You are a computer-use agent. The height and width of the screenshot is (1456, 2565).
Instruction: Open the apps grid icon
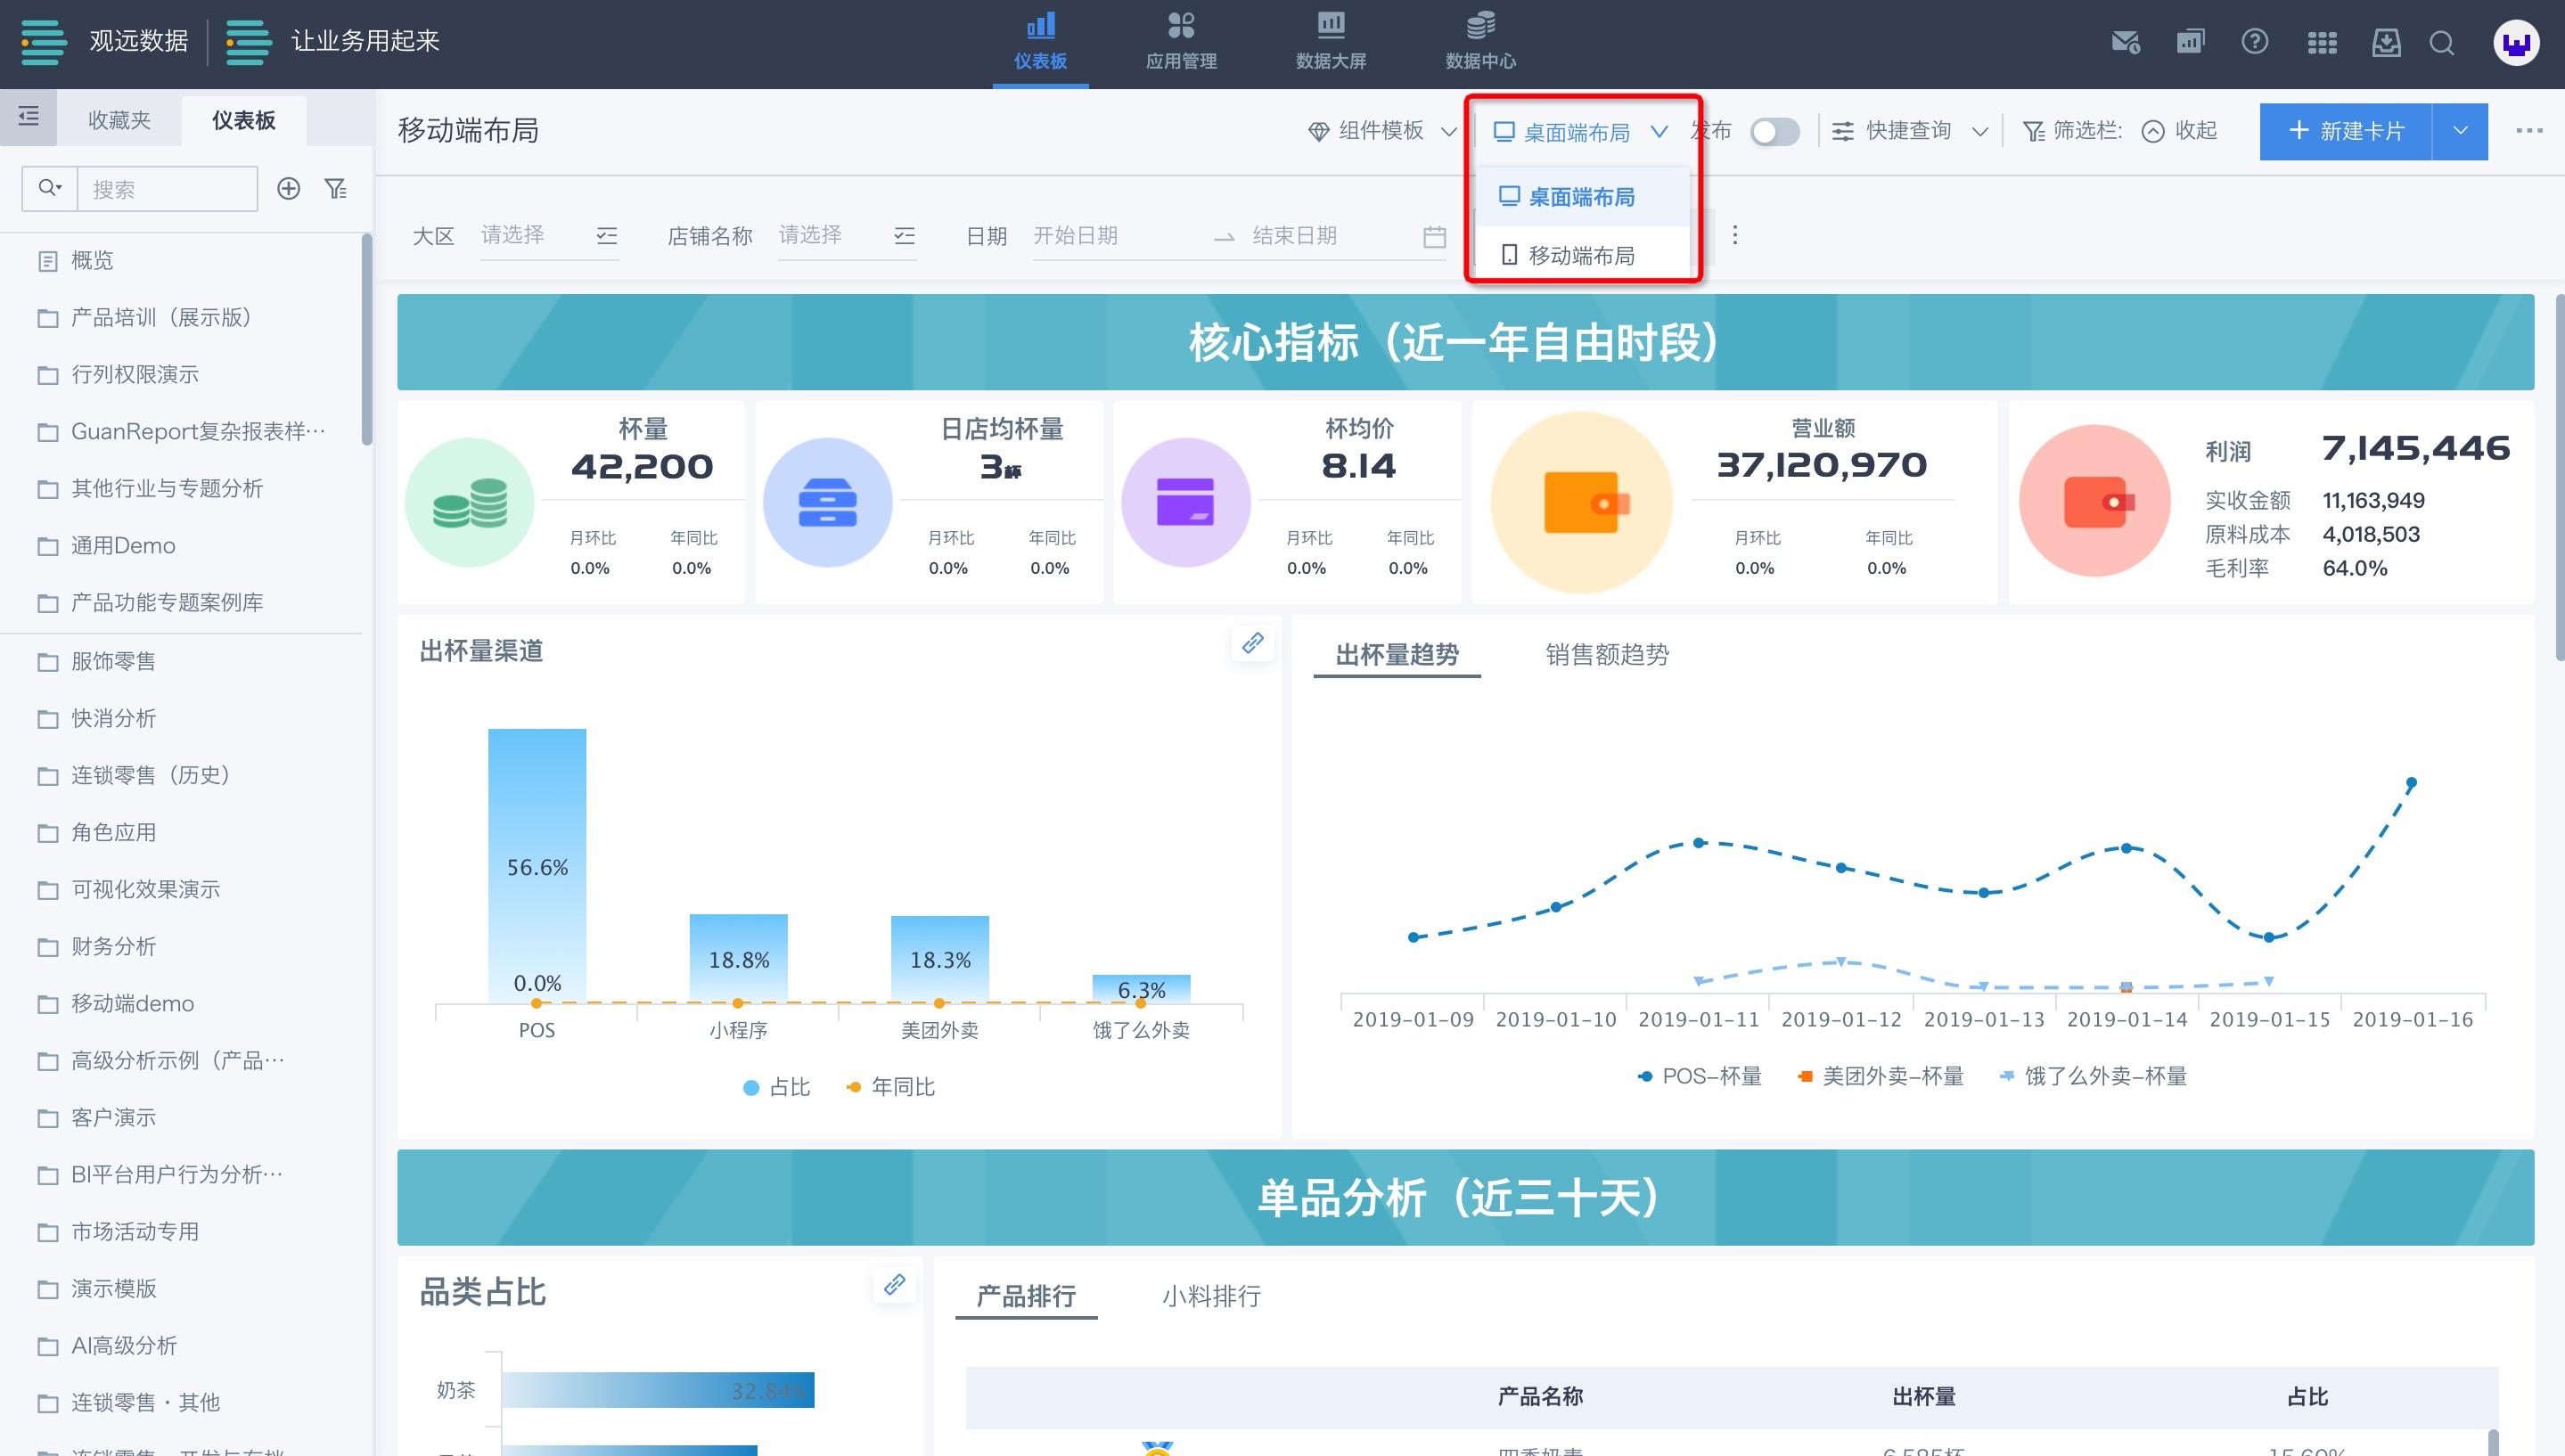tap(2321, 42)
